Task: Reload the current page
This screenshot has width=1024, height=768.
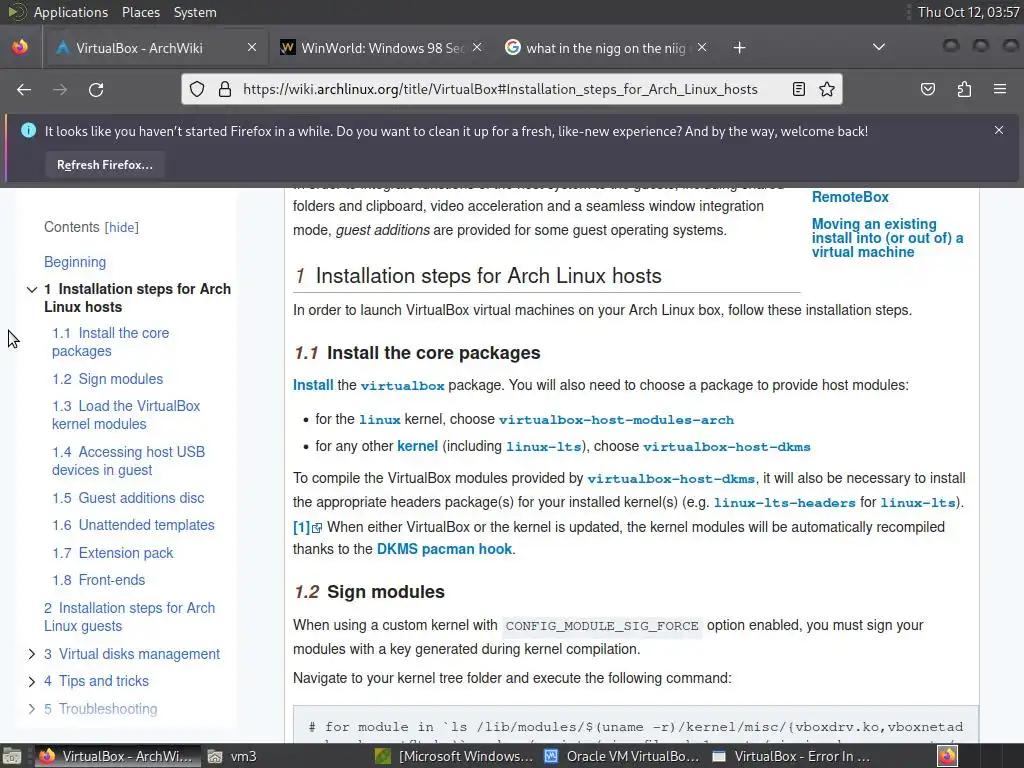Action: [x=96, y=89]
